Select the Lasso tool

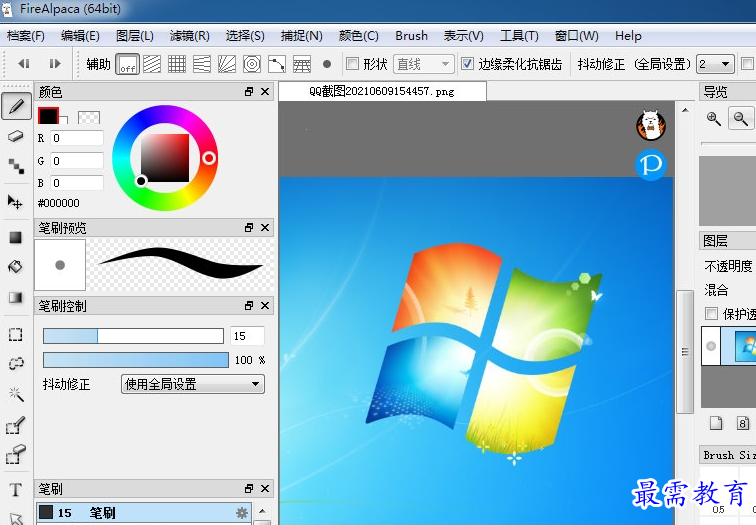[16, 363]
